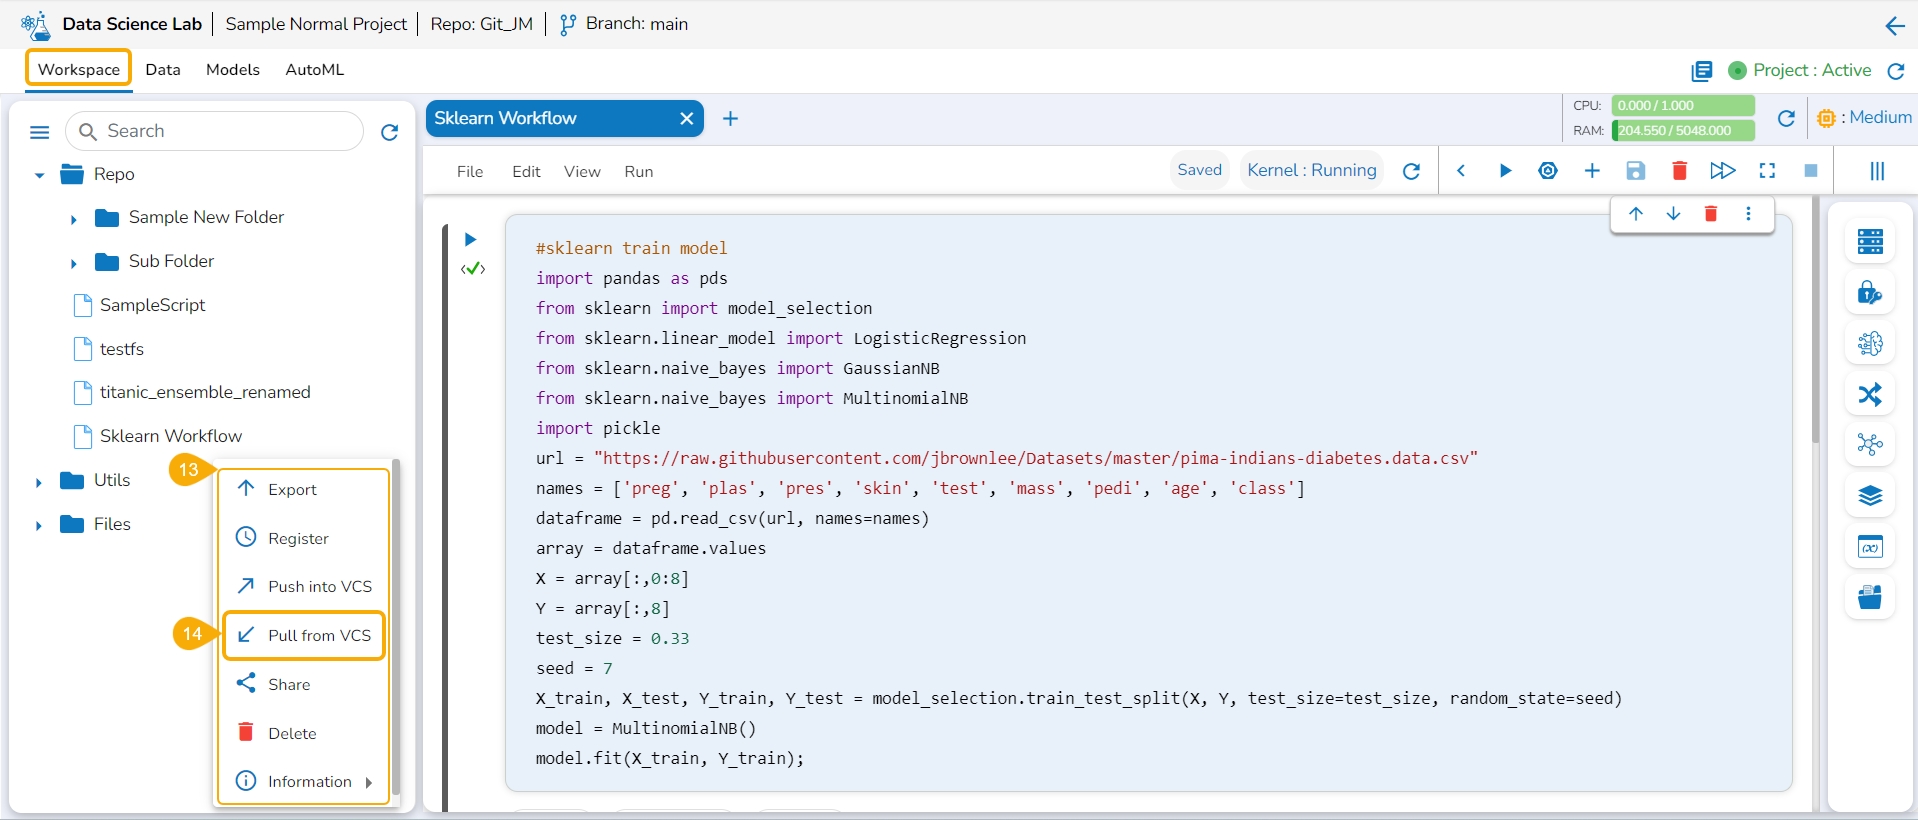Image resolution: width=1918 pixels, height=820 pixels.
Task: Click the RAM usage progress bar
Action: [x=1683, y=131]
